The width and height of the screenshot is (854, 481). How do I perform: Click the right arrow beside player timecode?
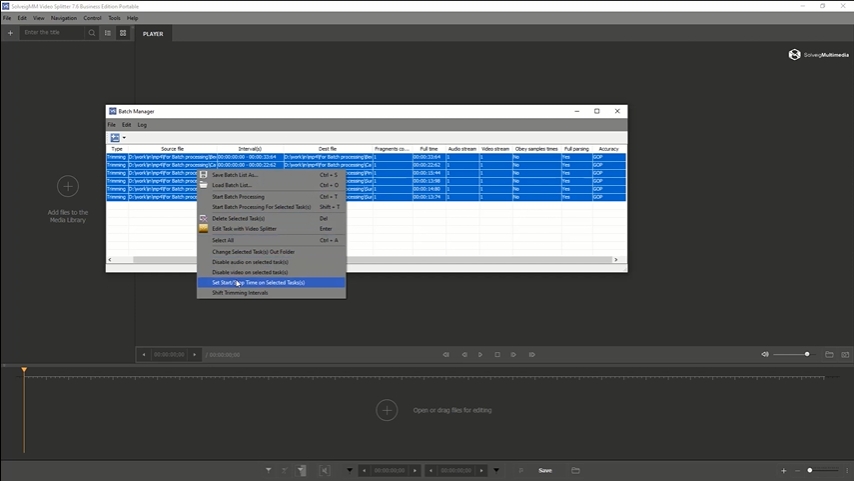pyautogui.click(x=194, y=355)
